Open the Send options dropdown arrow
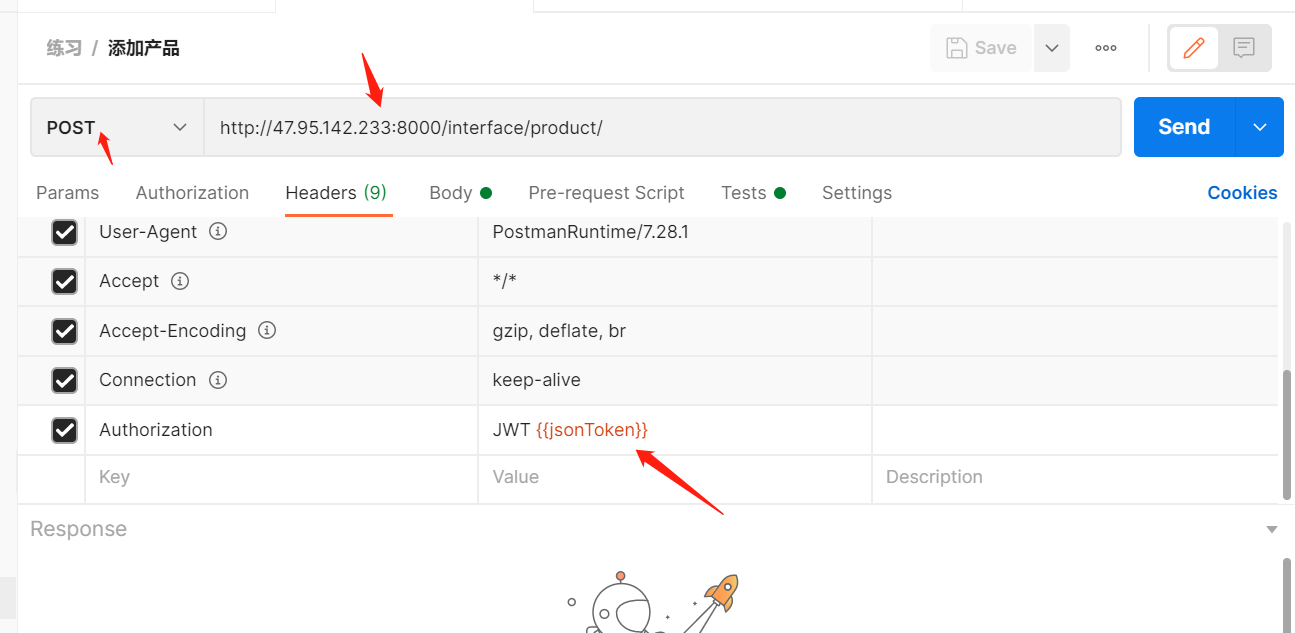This screenshot has width=1295, height=633. 1260,127
